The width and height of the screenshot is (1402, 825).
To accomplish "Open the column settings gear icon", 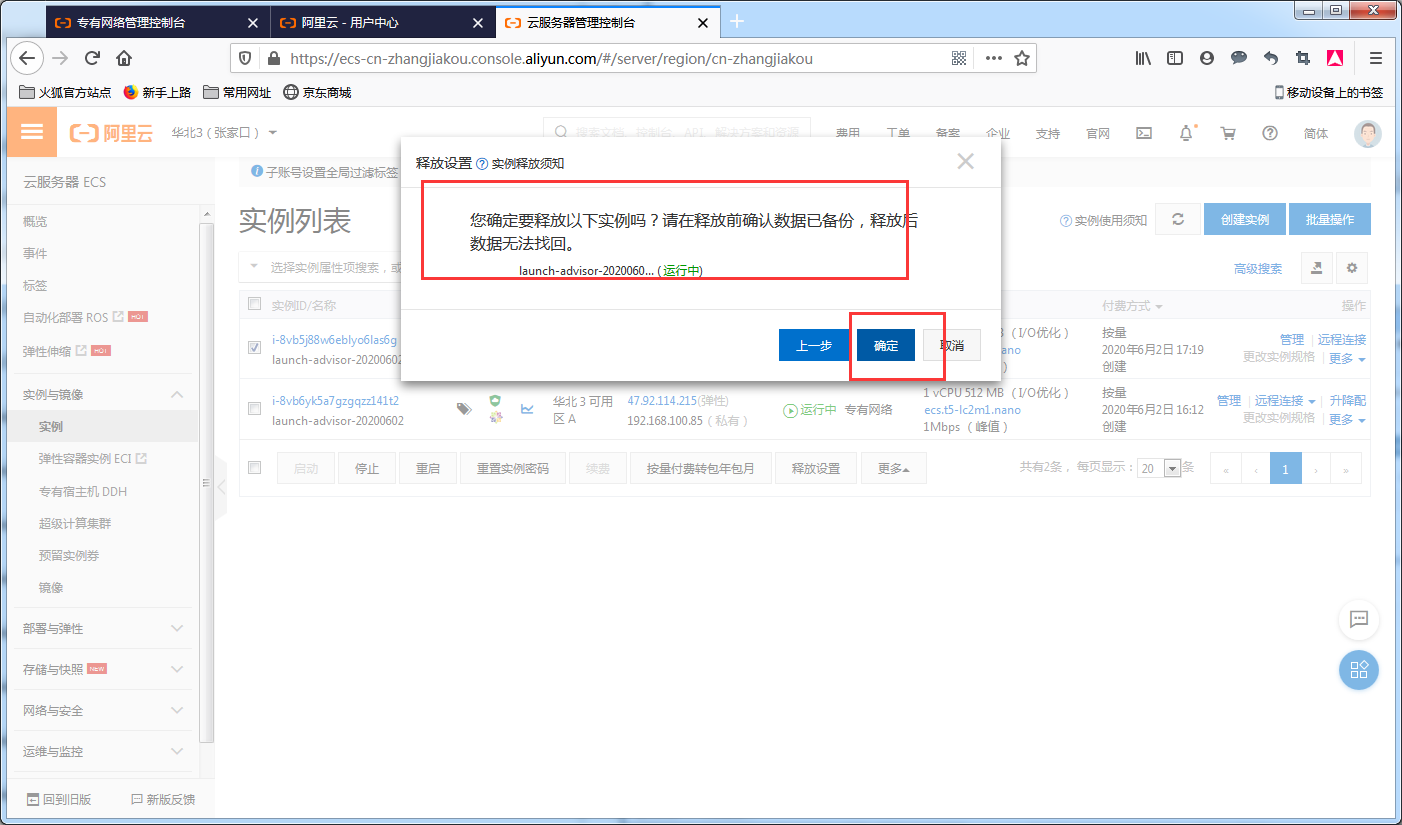I will (x=1351, y=267).
